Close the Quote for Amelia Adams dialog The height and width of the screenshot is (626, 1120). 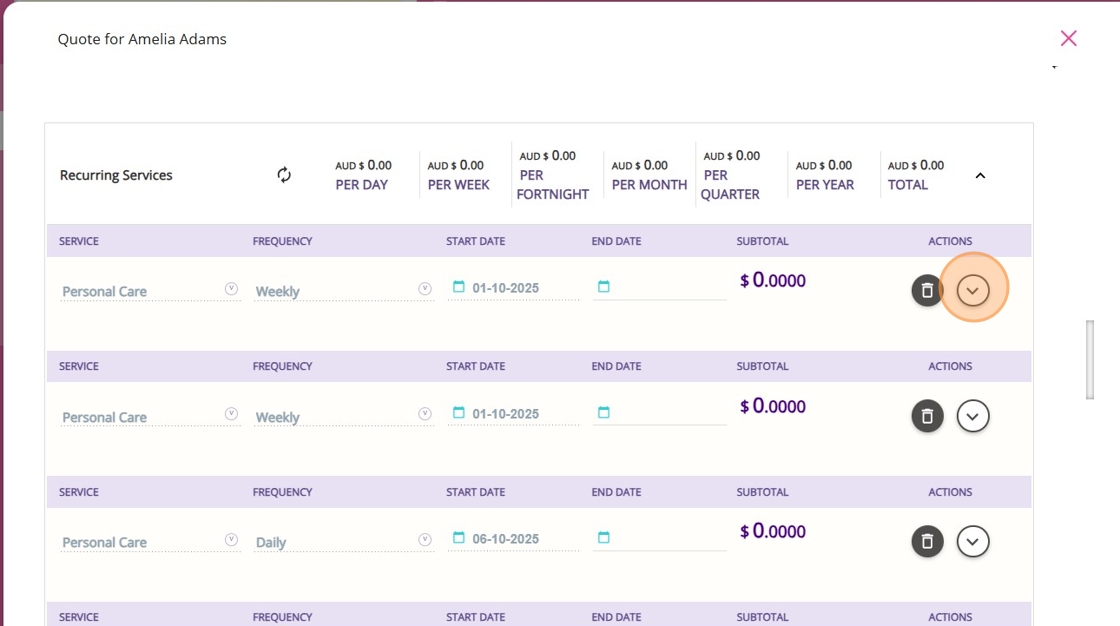pyautogui.click(x=1068, y=38)
